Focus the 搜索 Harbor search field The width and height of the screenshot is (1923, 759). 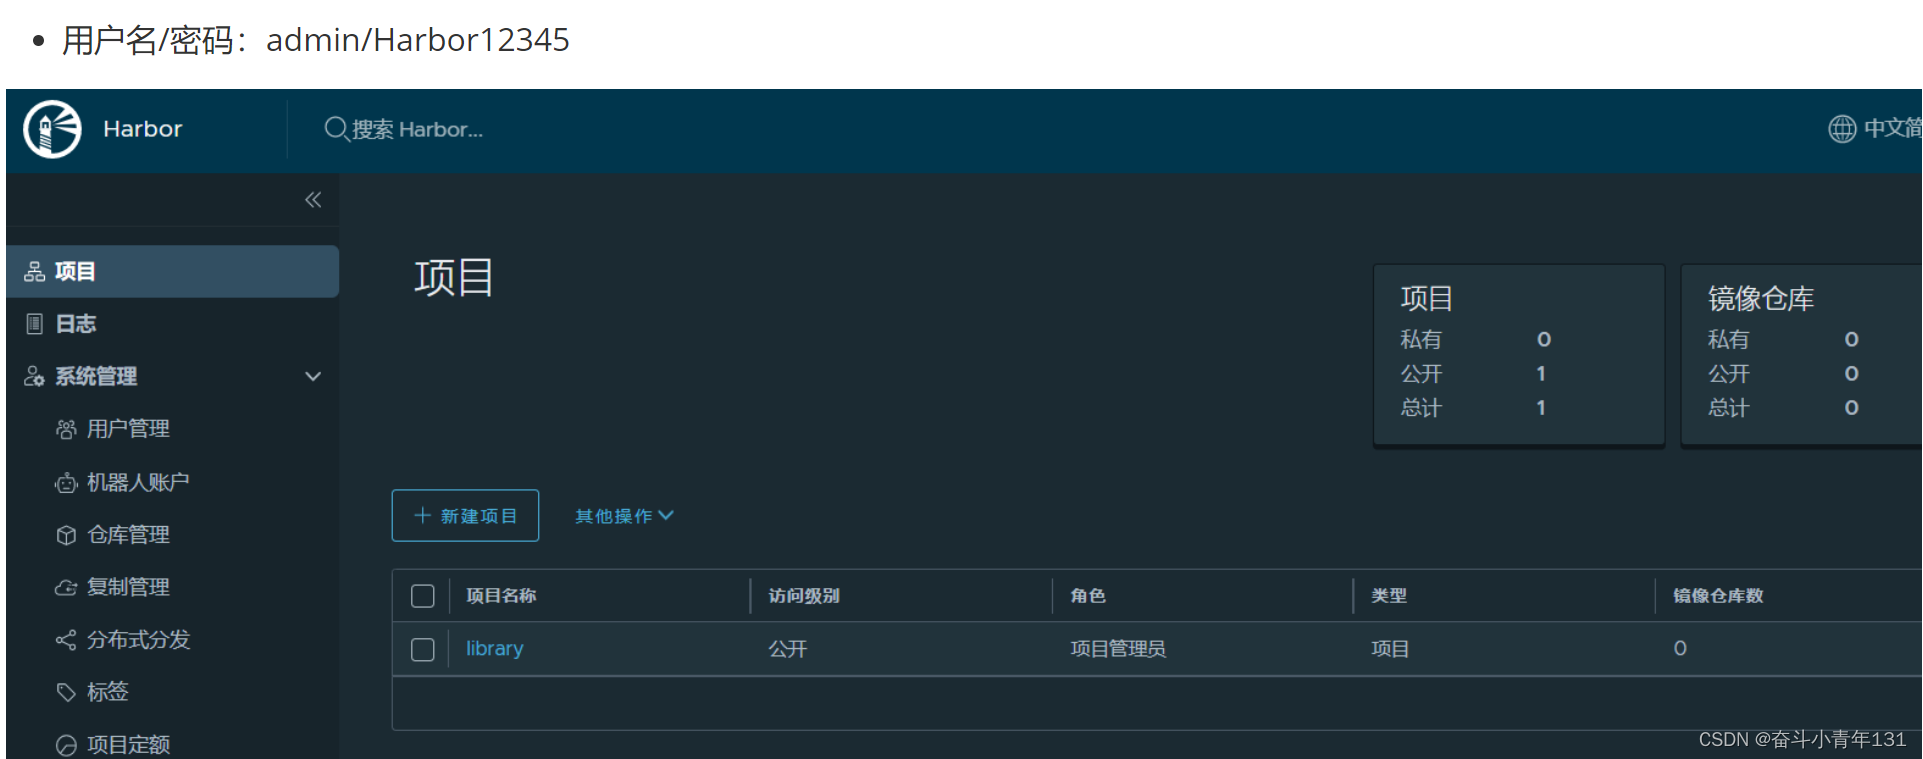pos(417,129)
